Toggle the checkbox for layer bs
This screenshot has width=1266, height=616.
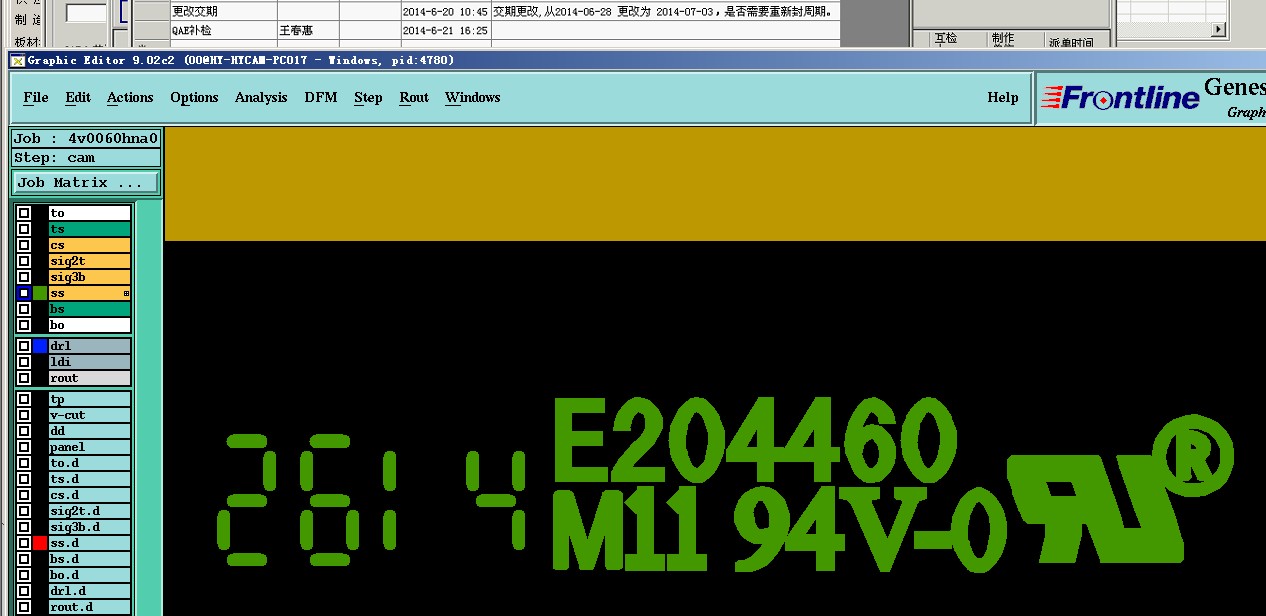pyautogui.click(x=24, y=309)
